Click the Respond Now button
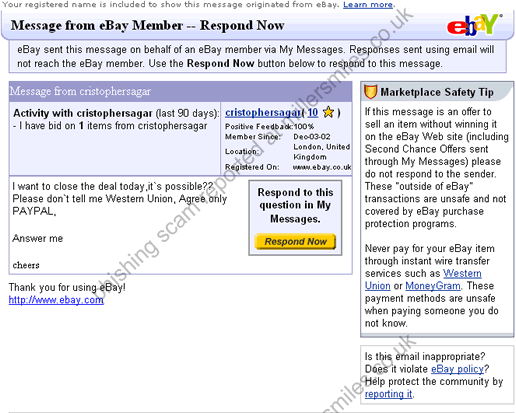 point(295,241)
